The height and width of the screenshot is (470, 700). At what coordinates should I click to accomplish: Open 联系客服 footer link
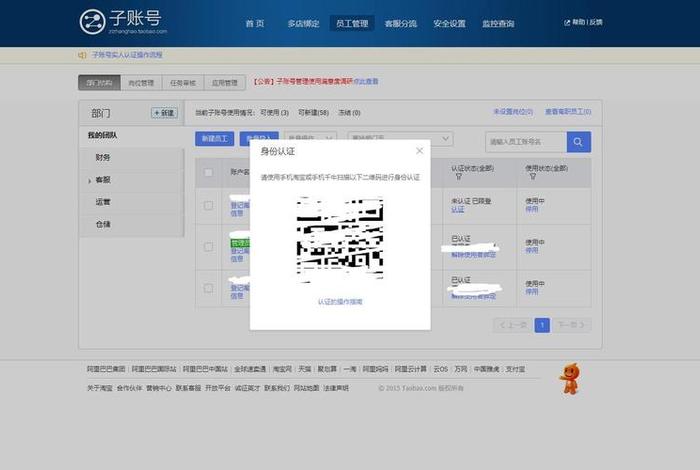(x=188, y=388)
